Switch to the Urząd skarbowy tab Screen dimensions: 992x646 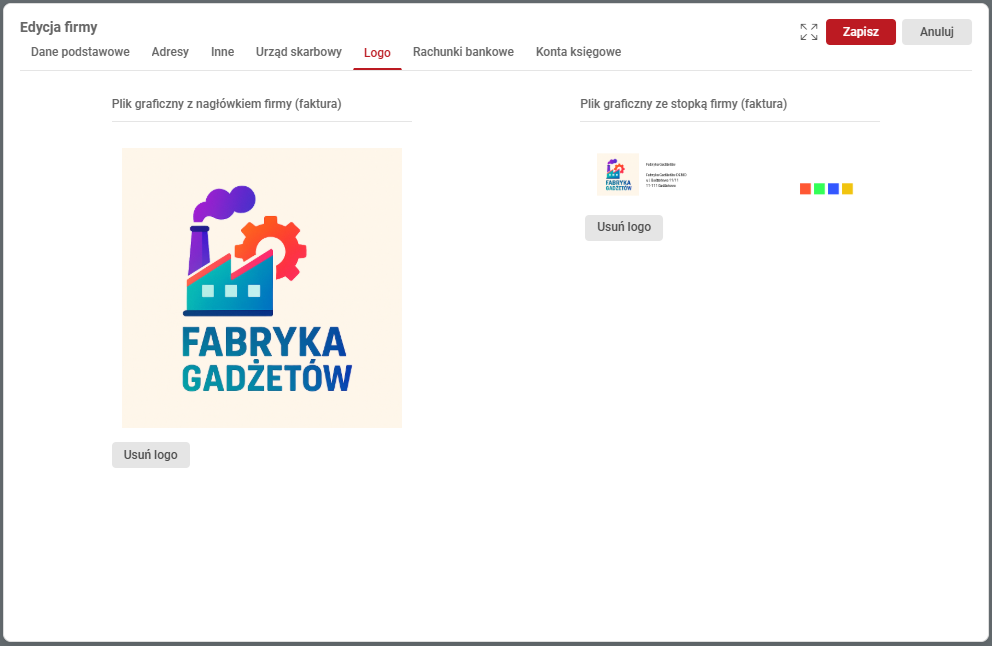(298, 52)
